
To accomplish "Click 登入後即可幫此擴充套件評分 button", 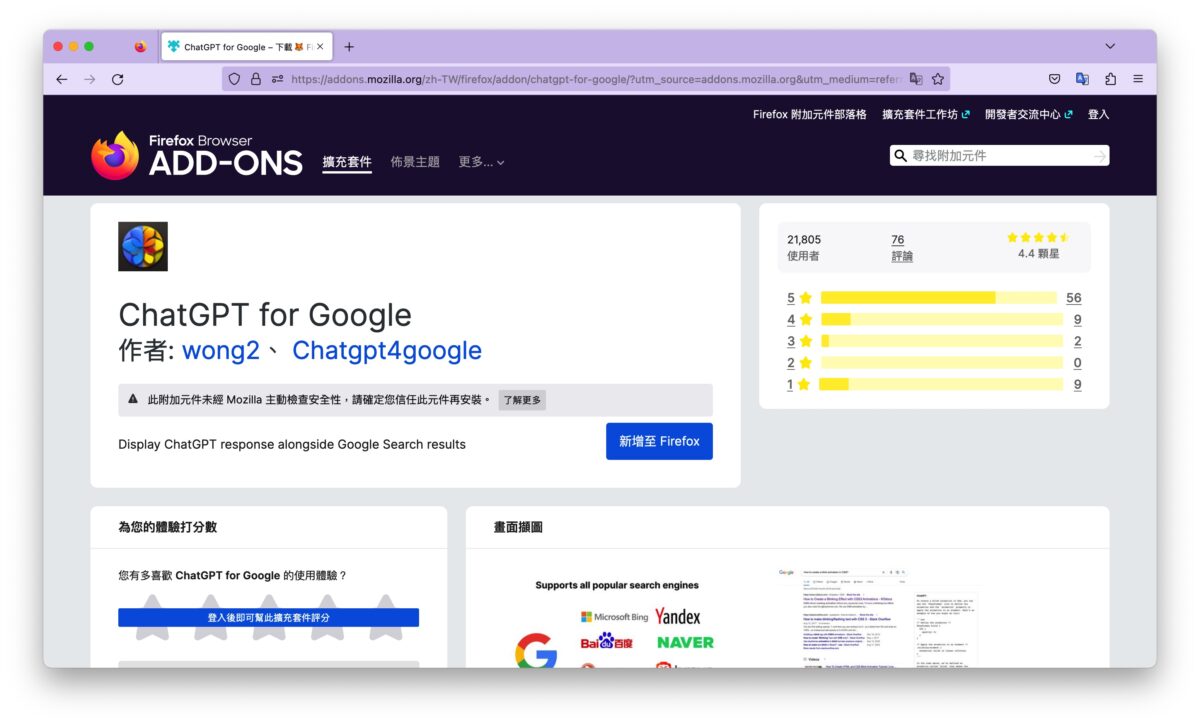I will pos(268,617).
